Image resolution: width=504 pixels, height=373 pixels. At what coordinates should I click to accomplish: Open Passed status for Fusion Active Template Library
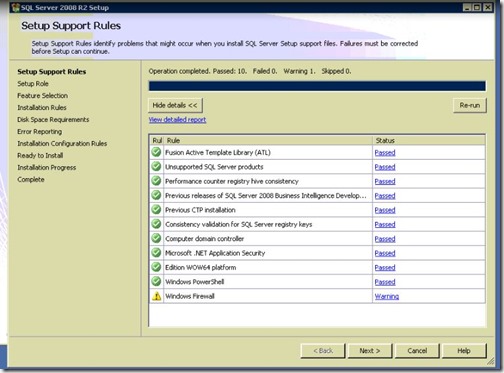point(385,153)
